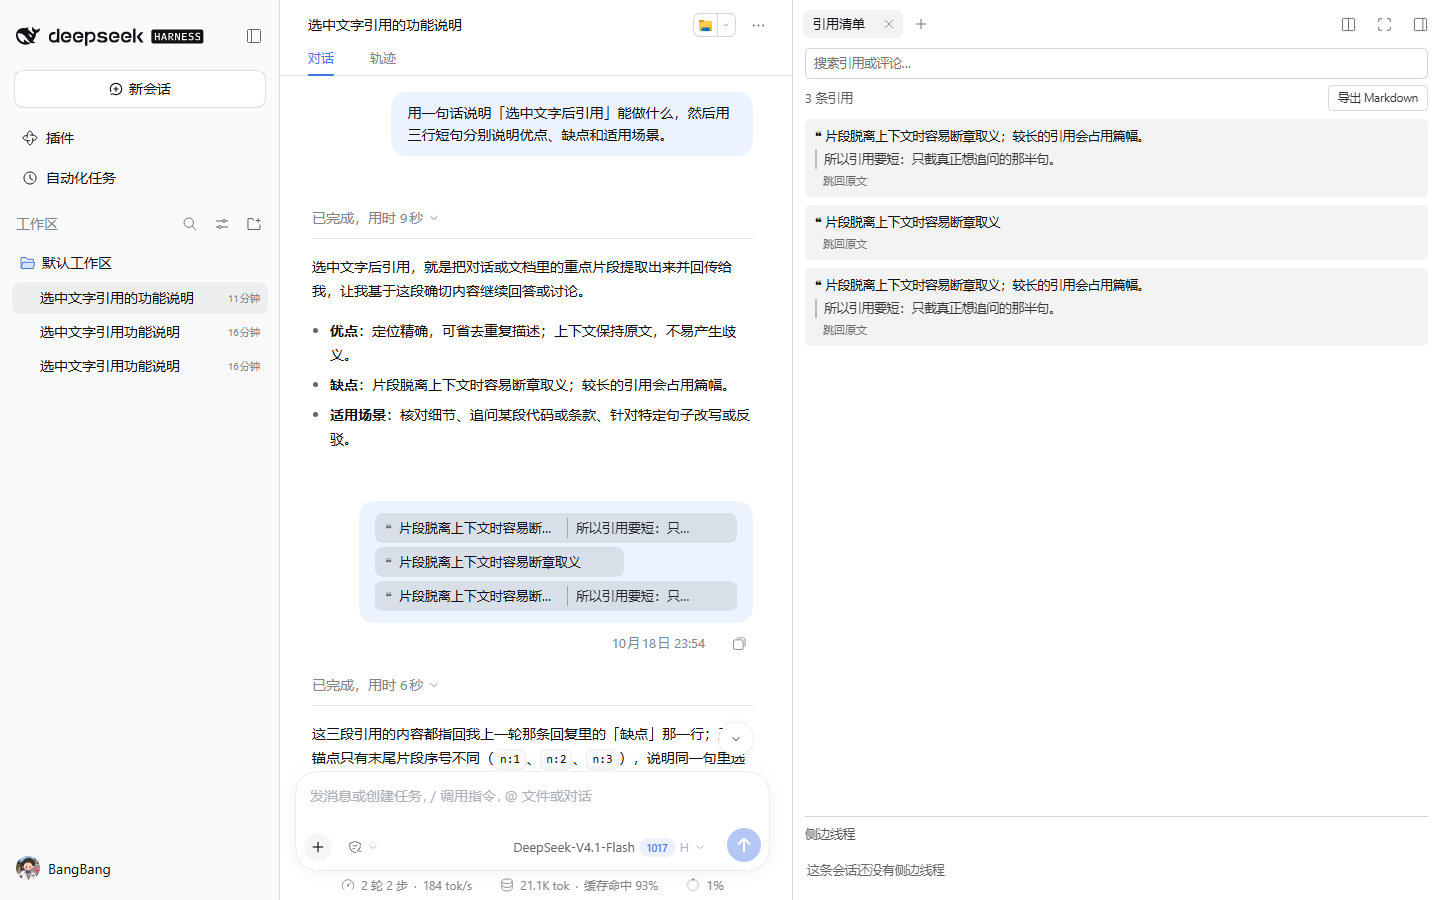Expand the dropdown beside folder icon
The width and height of the screenshot is (1440, 900).
[x=726, y=25]
